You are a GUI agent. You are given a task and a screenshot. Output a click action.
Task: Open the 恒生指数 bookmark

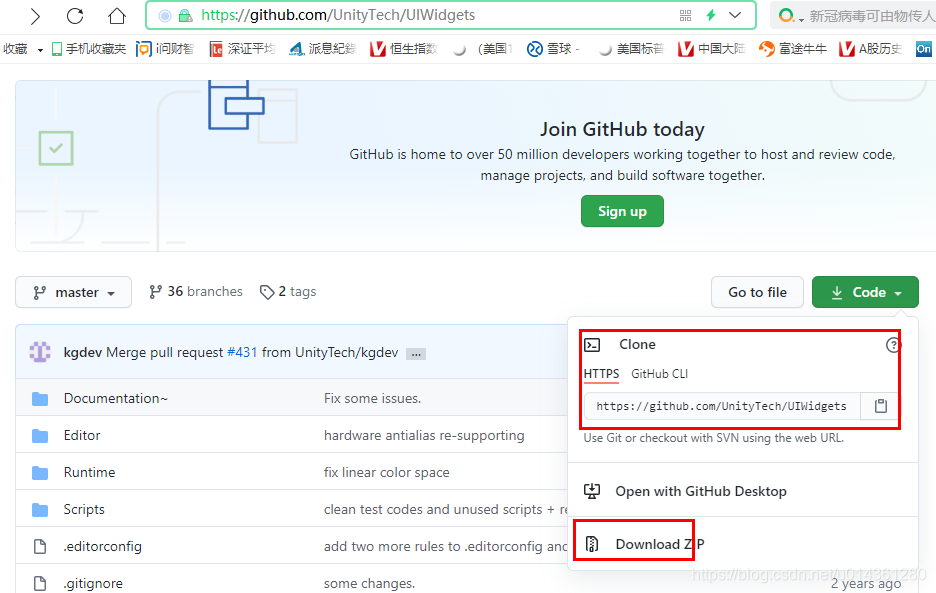point(404,49)
